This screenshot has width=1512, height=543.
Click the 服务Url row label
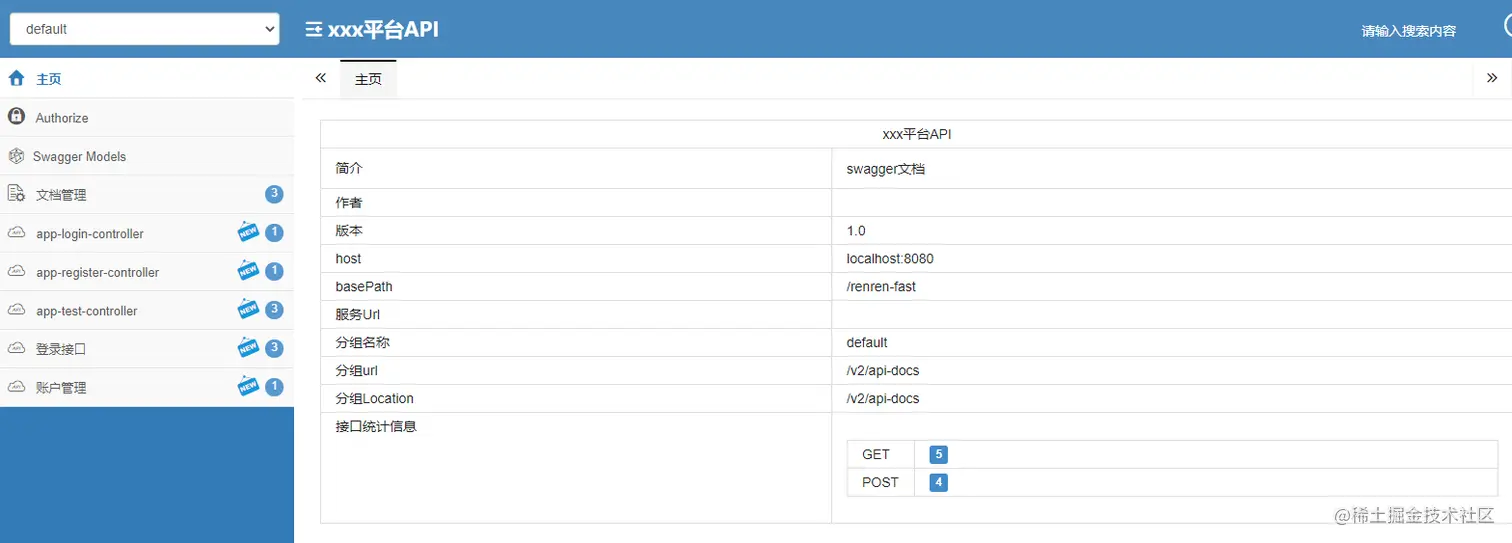click(x=358, y=314)
